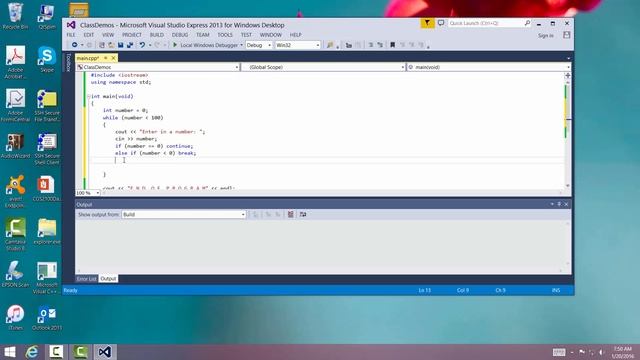640x360 pixels.
Task: Click the Save All toolbar icon
Action: 130,45
